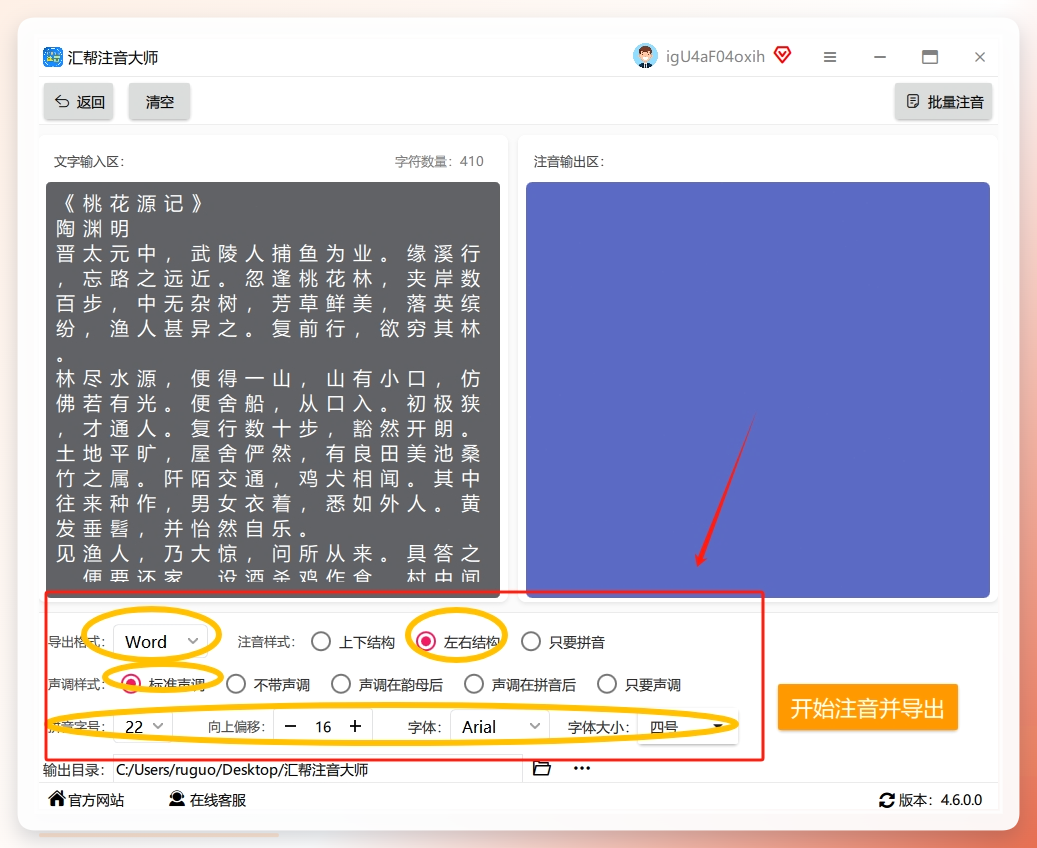Open the pinyin font size 22 dropdown
Viewport: 1037px width, 848px height.
144,726
